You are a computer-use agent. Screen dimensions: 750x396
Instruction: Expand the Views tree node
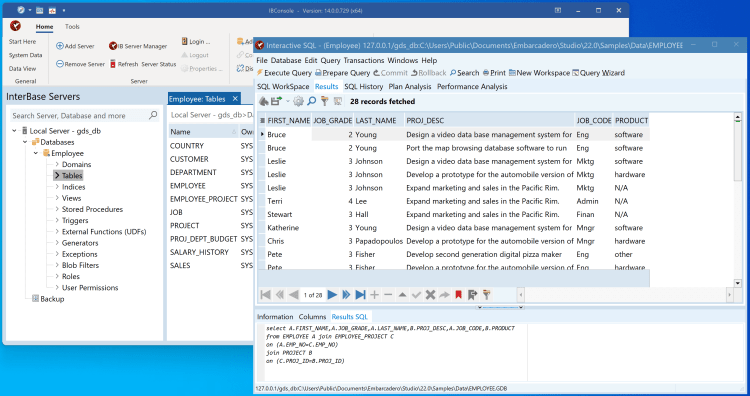pos(57,198)
